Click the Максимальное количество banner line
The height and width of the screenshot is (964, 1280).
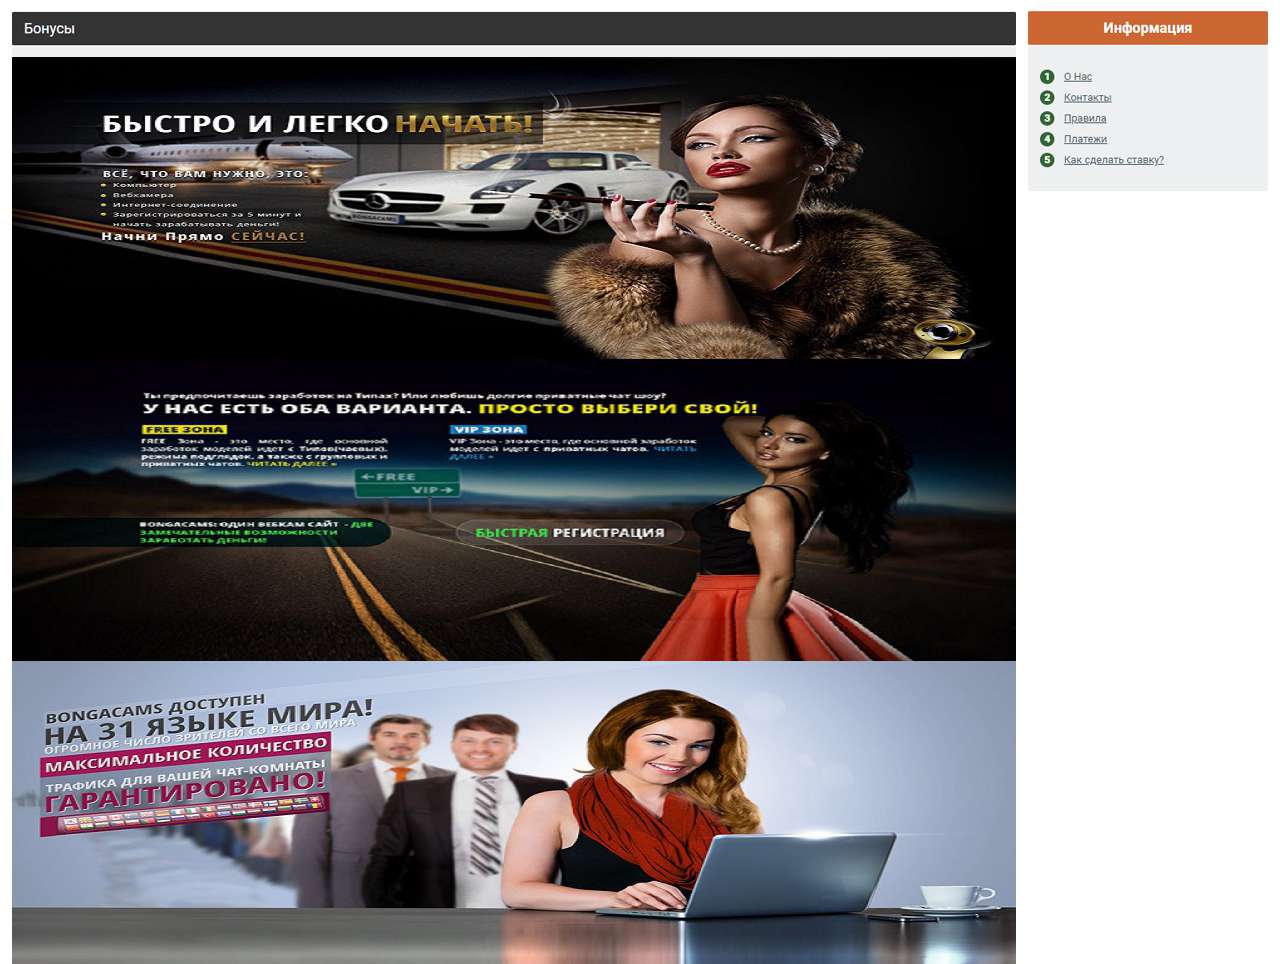tap(186, 755)
